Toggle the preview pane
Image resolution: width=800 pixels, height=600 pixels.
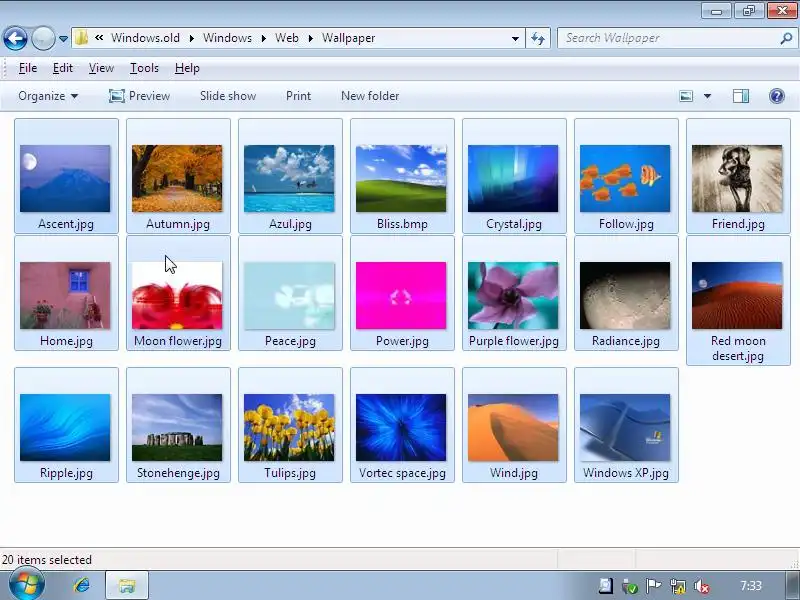[741, 96]
